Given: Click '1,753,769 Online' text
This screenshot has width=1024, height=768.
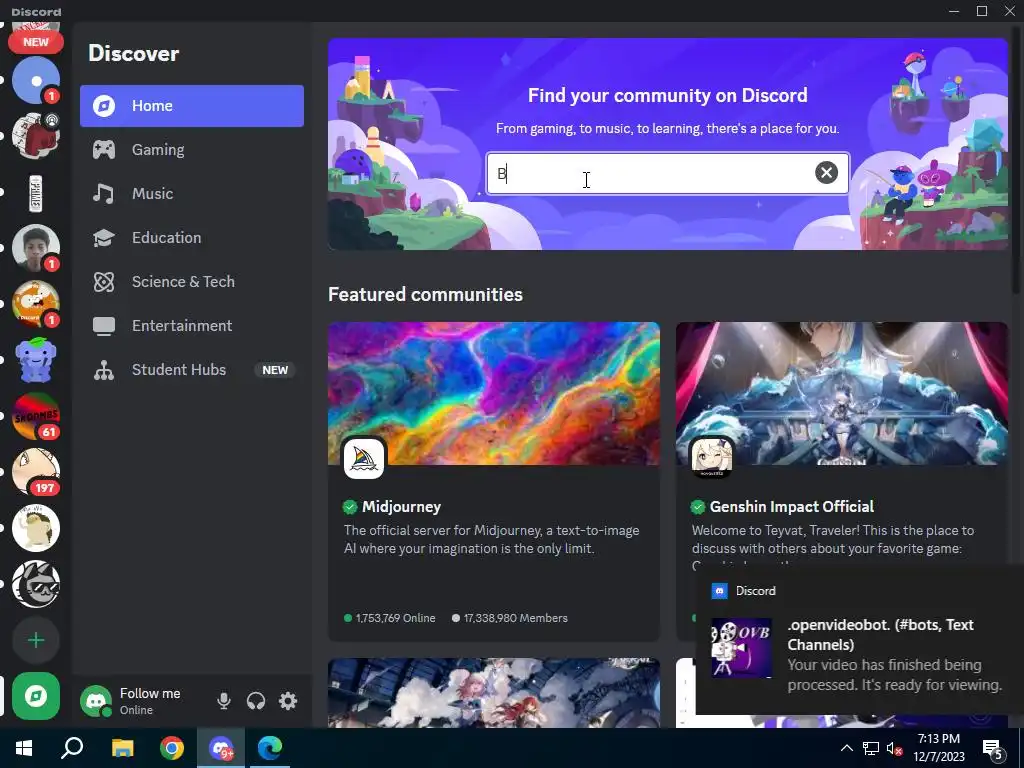Looking at the screenshot, I should tap(395, 618).
